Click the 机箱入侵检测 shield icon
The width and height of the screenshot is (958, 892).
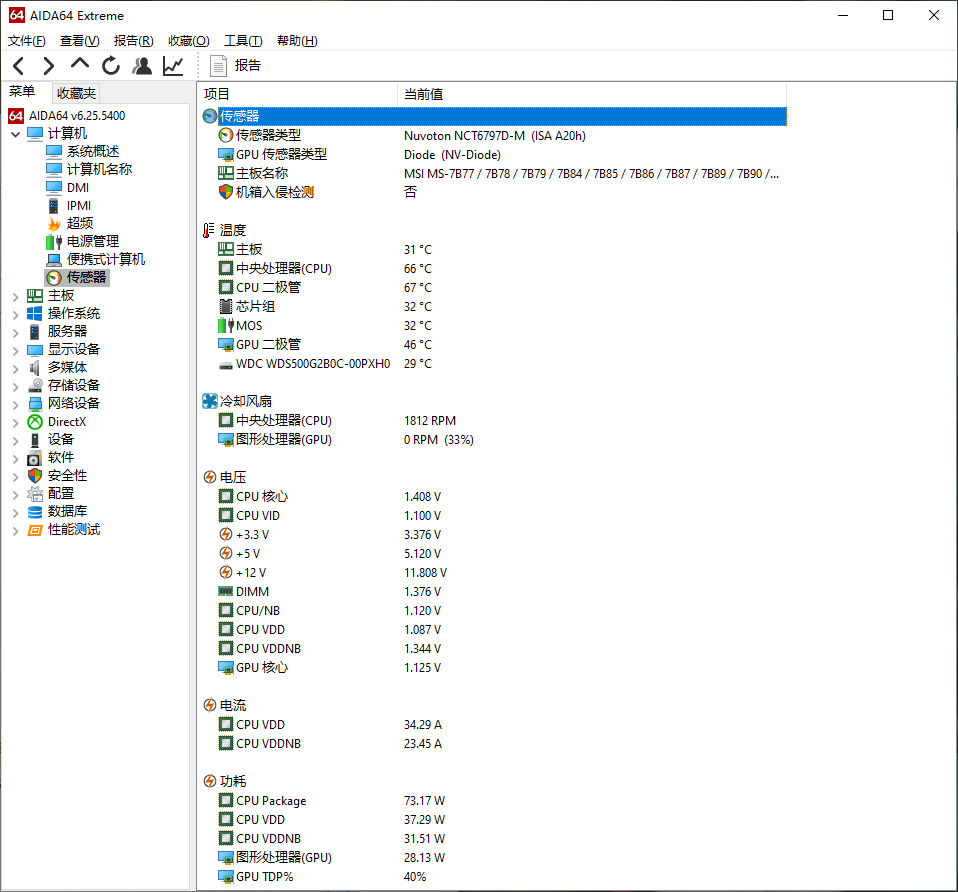pos(225,192)
